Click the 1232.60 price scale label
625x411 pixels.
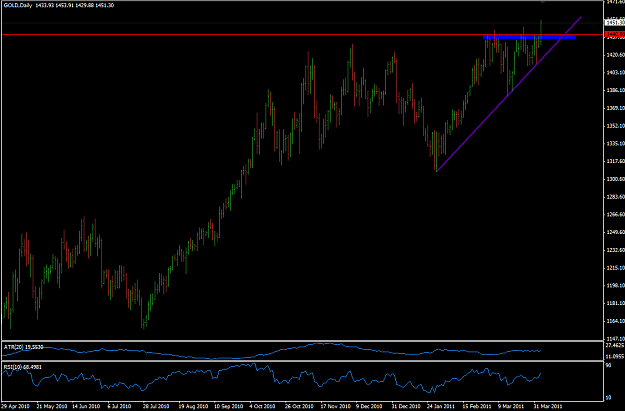616,250
